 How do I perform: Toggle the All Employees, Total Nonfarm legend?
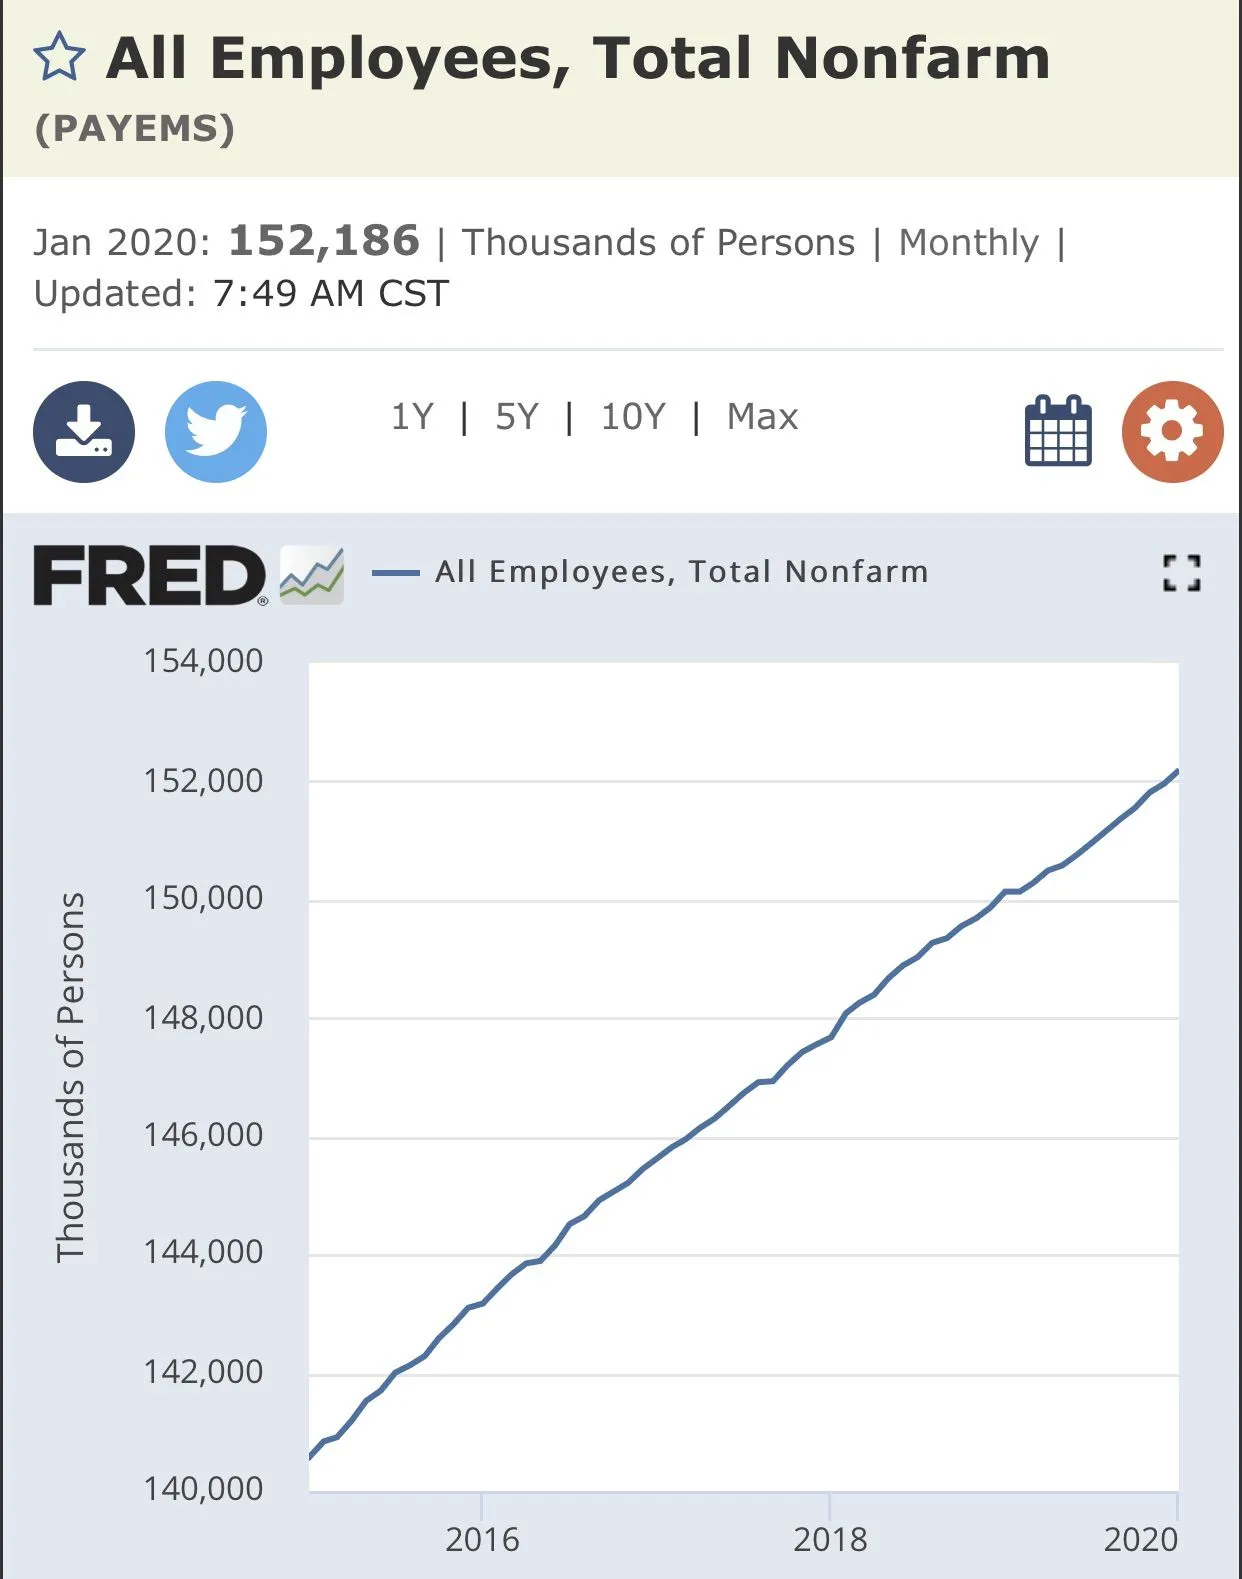point(681,572)
